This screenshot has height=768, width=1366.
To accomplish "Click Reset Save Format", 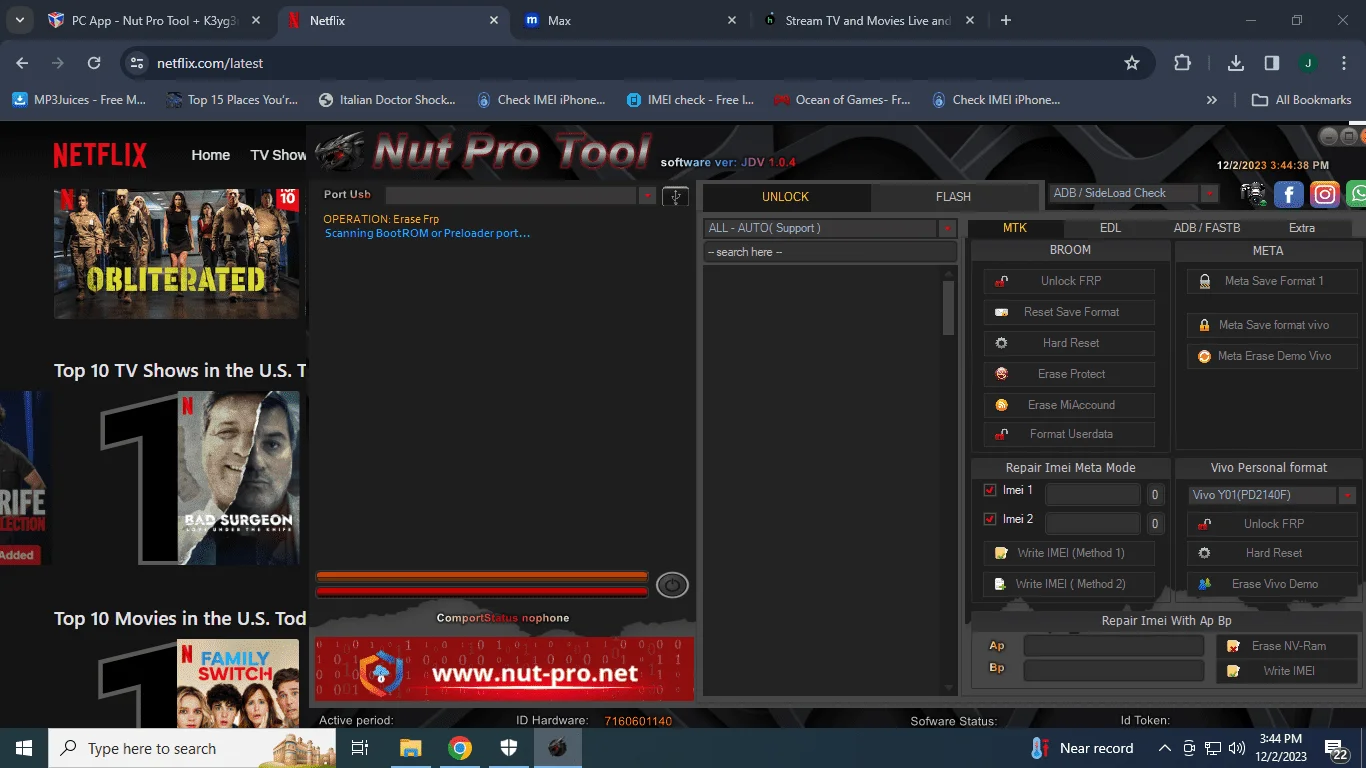I will click(1069, 312).
